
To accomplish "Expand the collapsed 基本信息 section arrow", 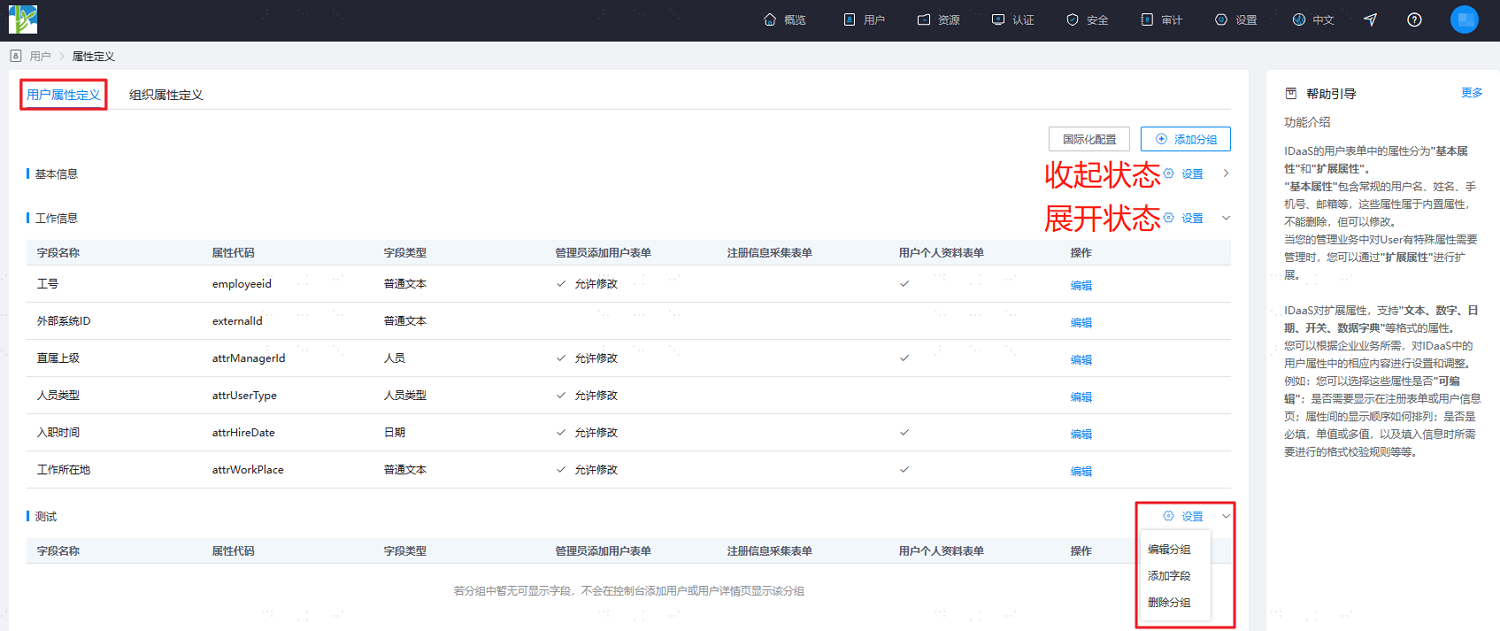I will click(1226, 174).
